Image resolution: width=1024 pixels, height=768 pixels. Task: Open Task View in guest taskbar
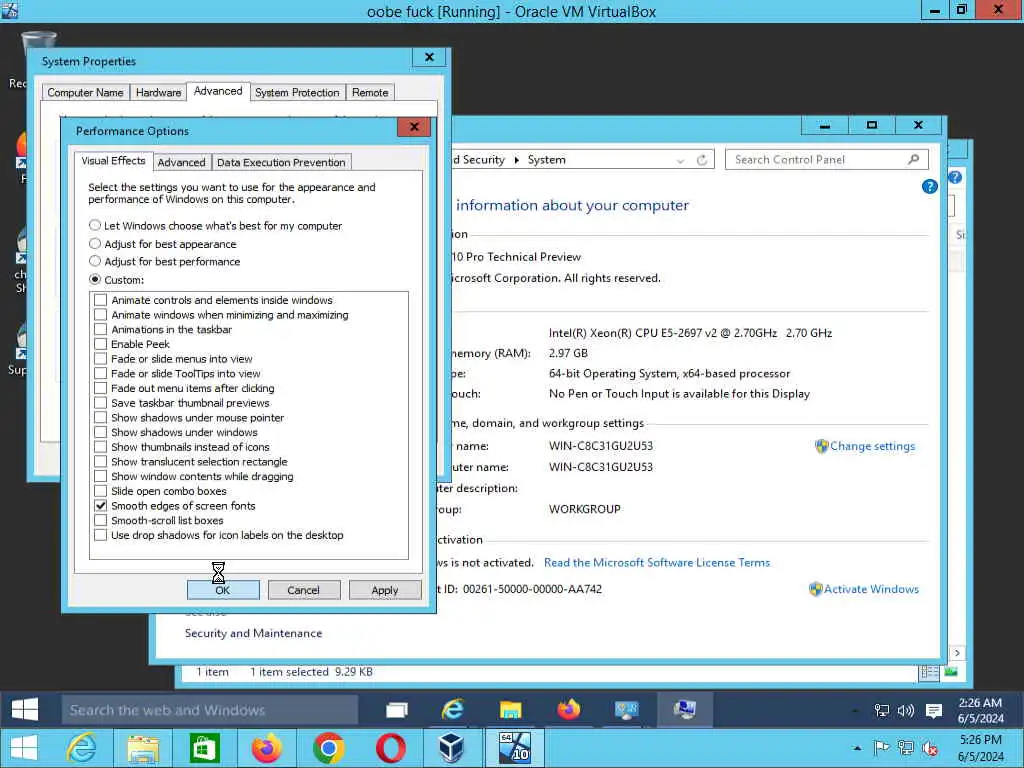click(x=396, y=710)
